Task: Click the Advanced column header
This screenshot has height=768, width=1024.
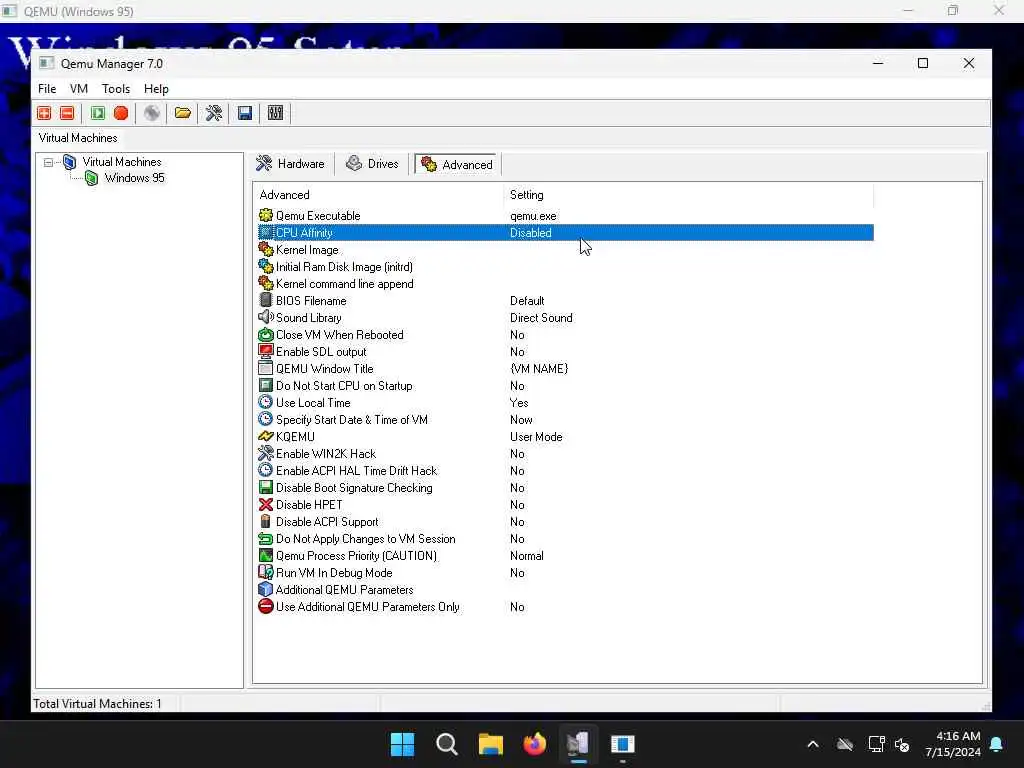Action: [379, 195]
